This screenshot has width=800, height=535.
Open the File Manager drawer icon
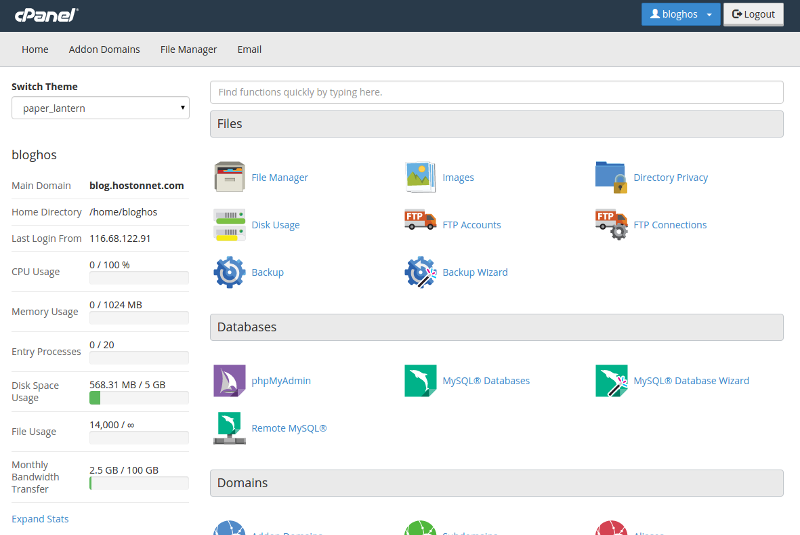230,177
